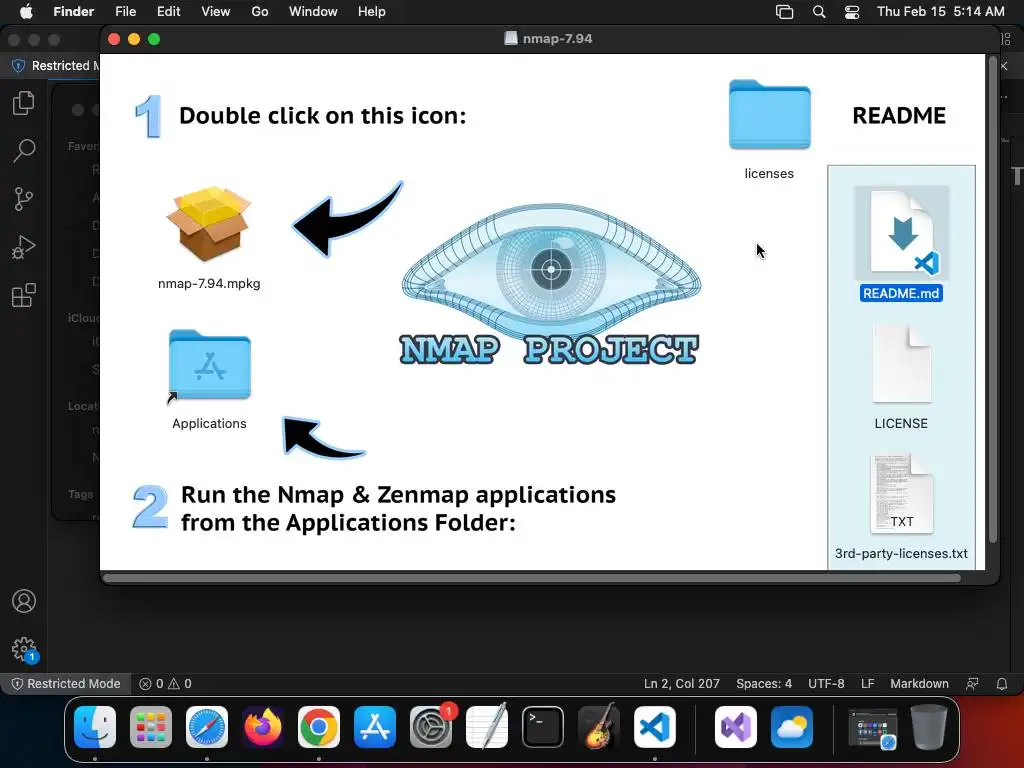The height and width of the screenshot is (768, 1024).
Task: Open VS Code Run and Debug view
Action: pos(24,247)
